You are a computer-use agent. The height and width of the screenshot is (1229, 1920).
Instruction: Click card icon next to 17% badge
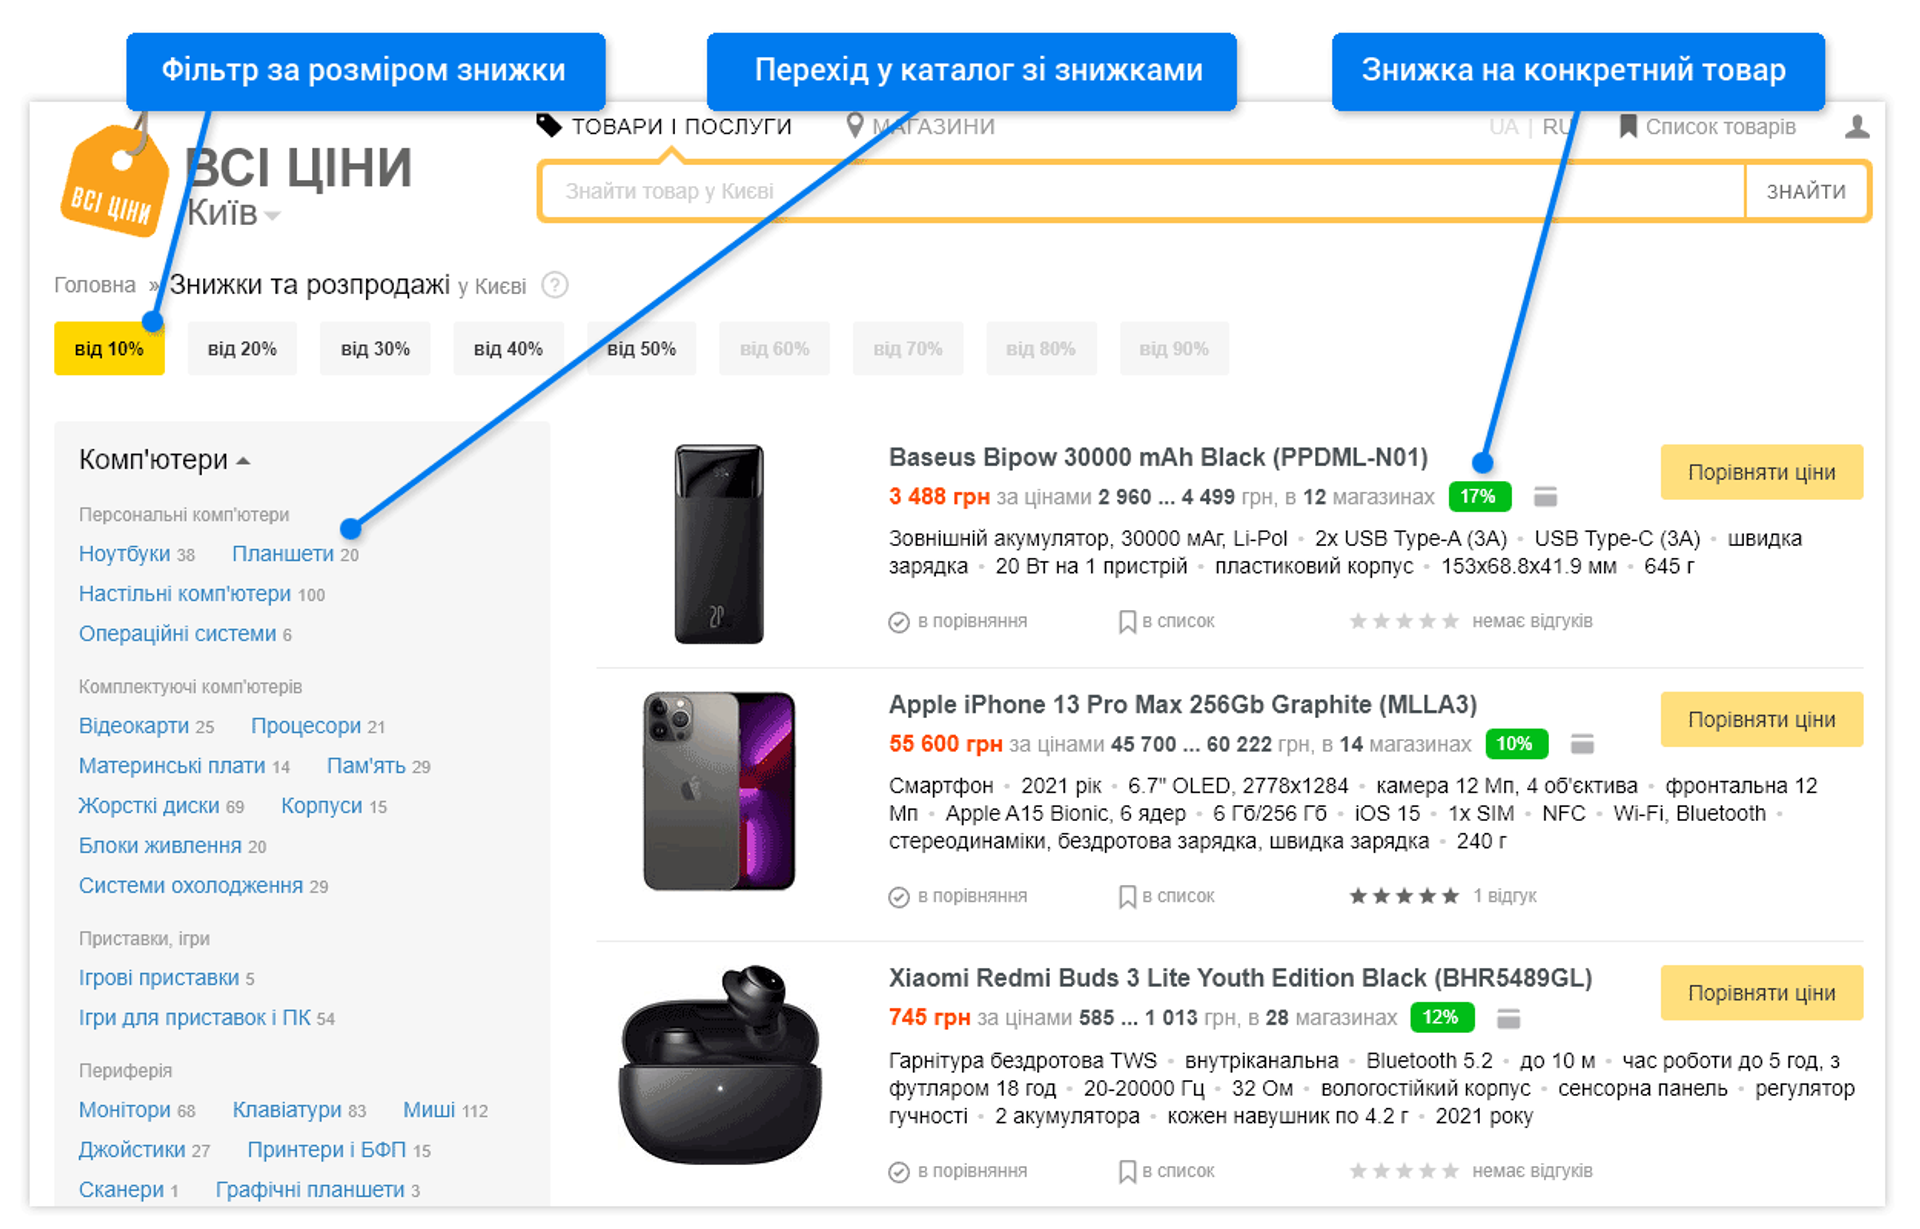tap(1546, 496)
